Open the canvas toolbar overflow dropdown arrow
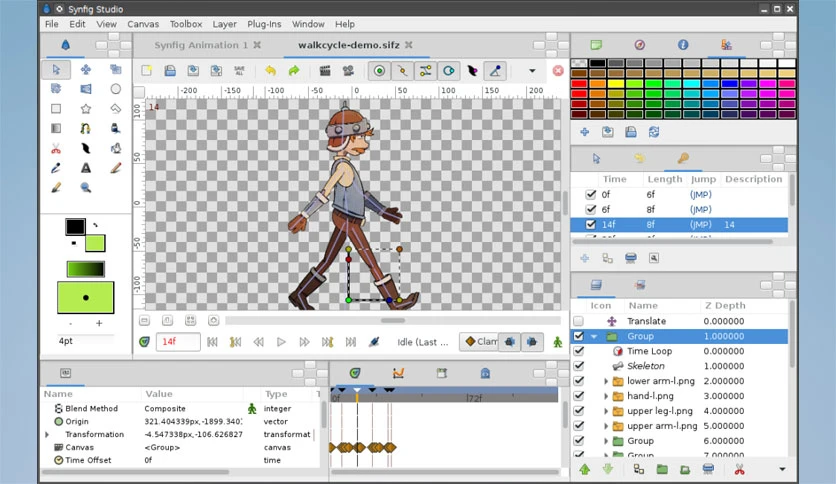Image resolution: width=836 pixels, height=484 pixels. (x=532, y=71)
